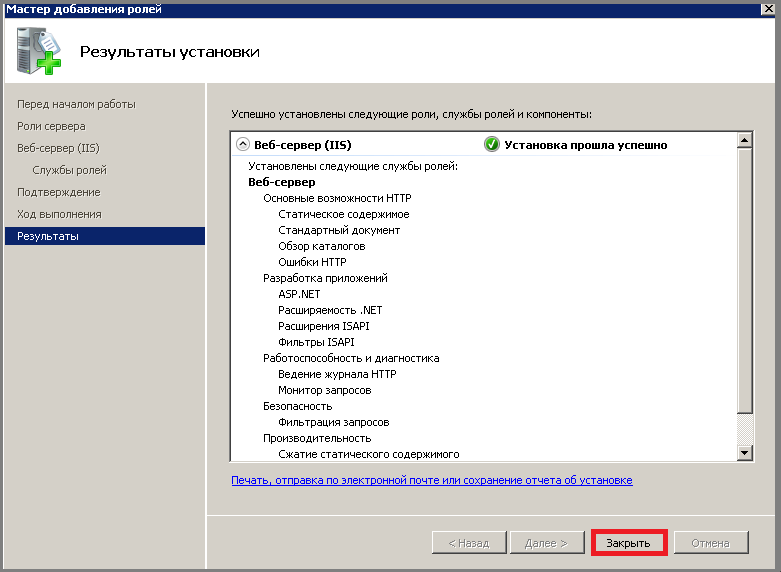Click Статическое содержимое entry
Viewport: 781px width, 572px height.
(x=344, y=214)
